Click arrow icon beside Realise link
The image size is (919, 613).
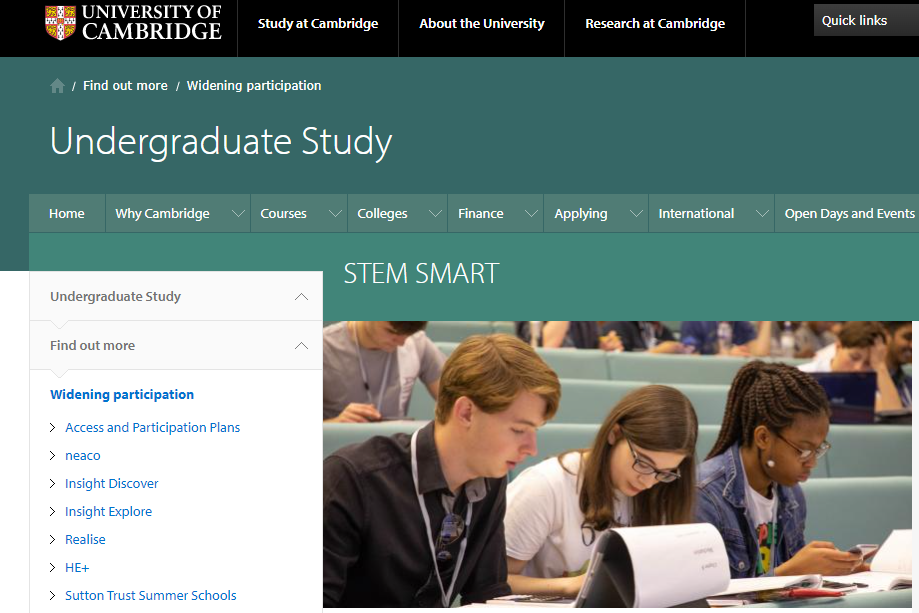tap(53, 539)
